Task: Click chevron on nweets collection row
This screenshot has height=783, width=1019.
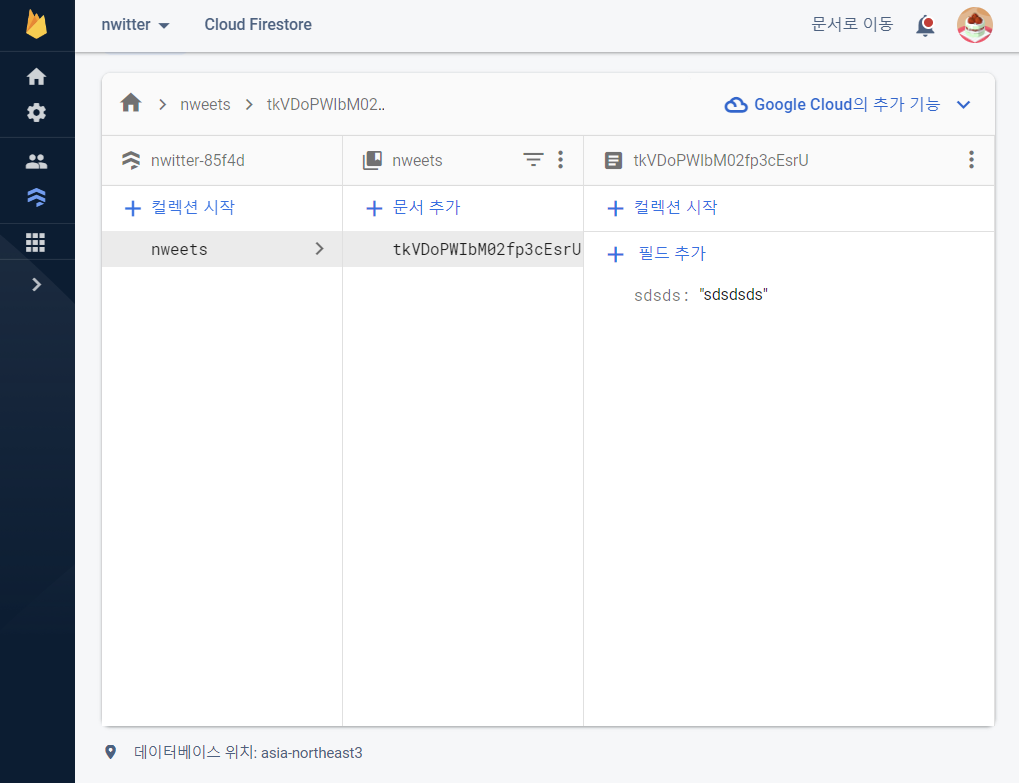Action: pos(319,249)
